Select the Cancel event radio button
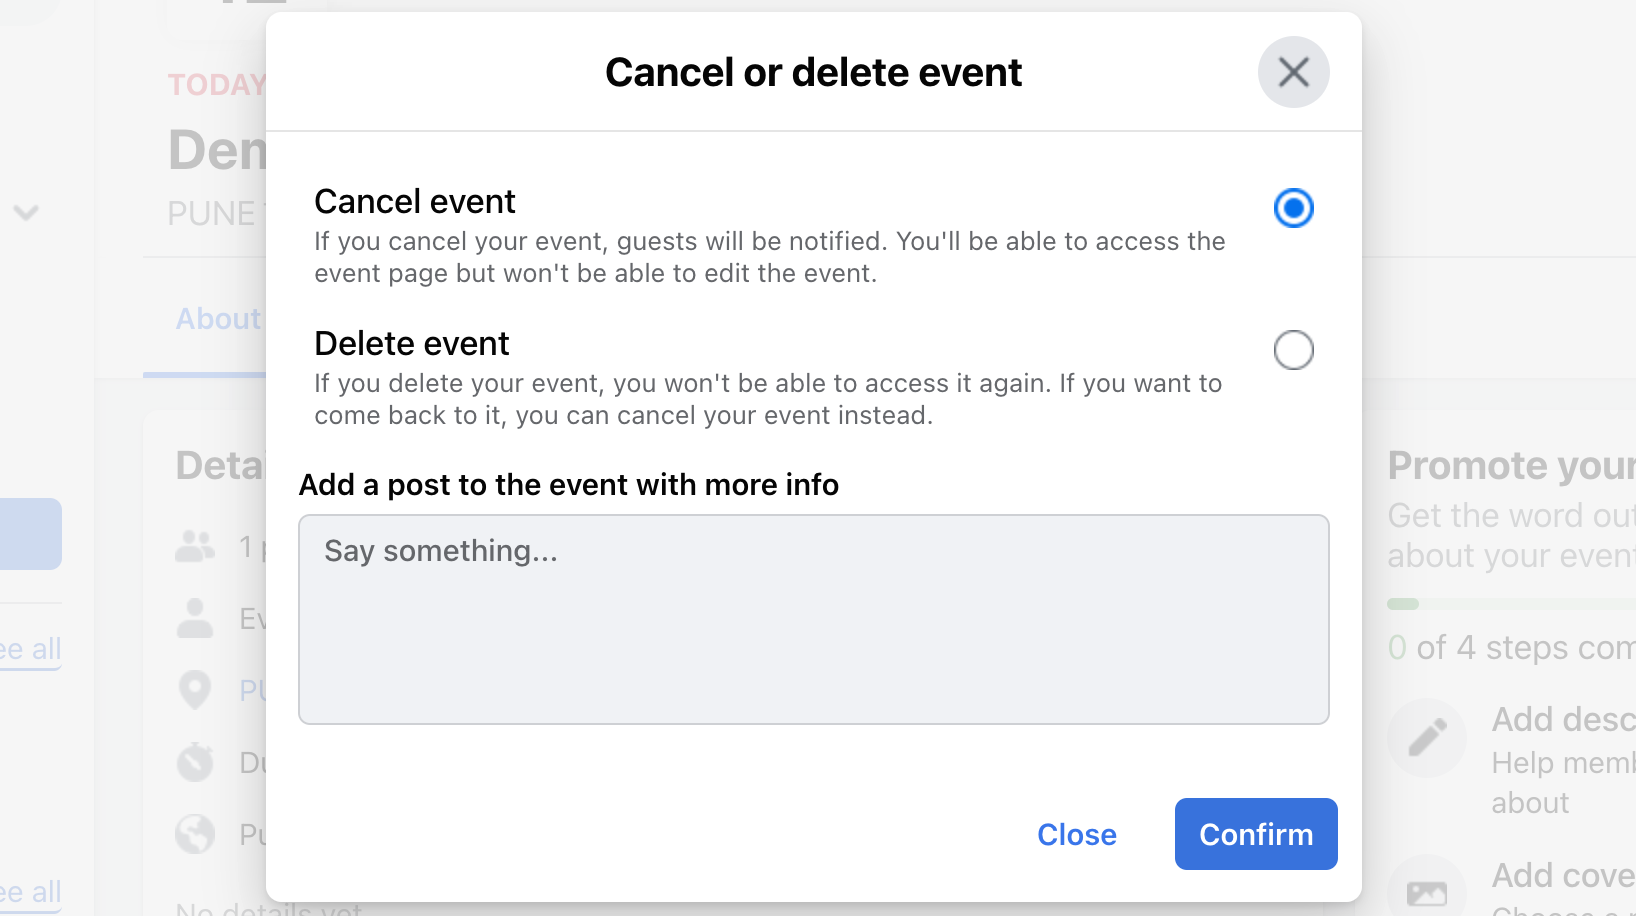This screenshot has height=916, width=1636. click(1293, 208)
